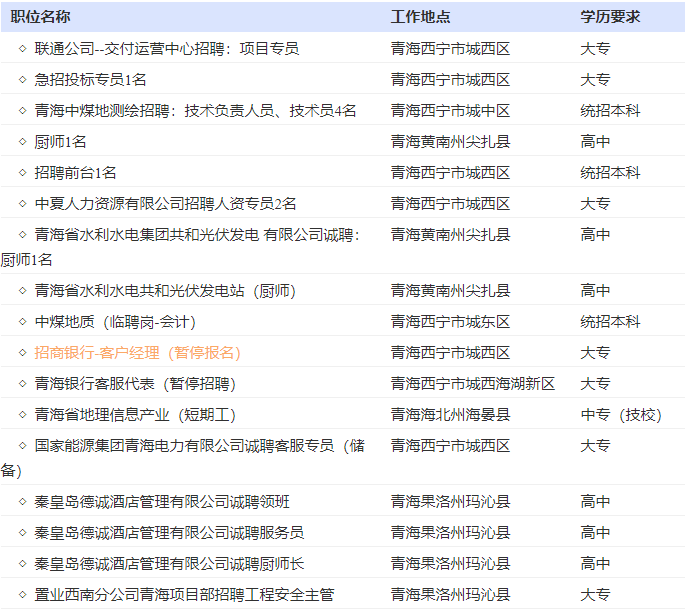The image size is (685, 612).
Task: Click the bullet icon beside 青海银行客服代表
Action: coord(22,384)
